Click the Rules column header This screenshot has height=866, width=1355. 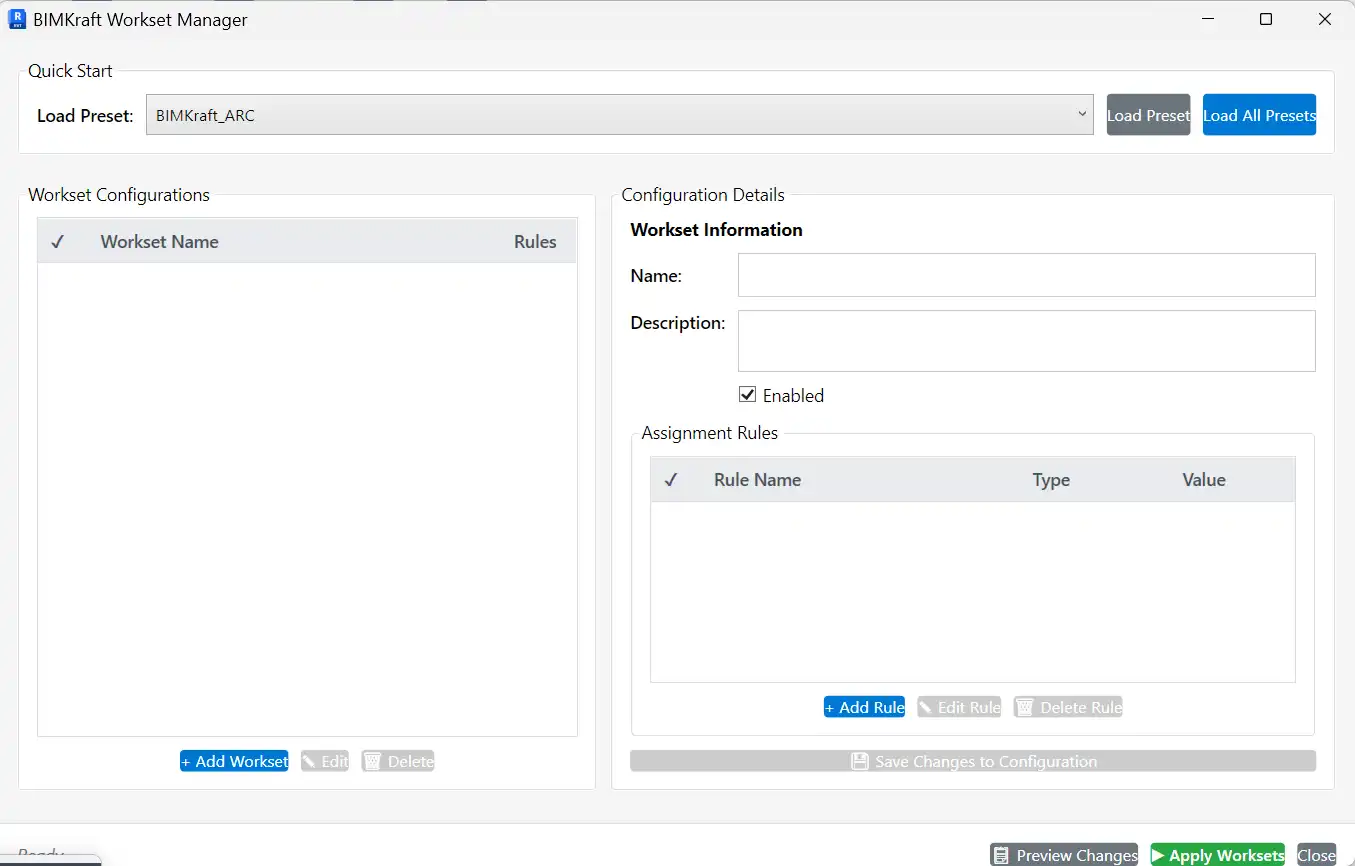click(535, 241)
